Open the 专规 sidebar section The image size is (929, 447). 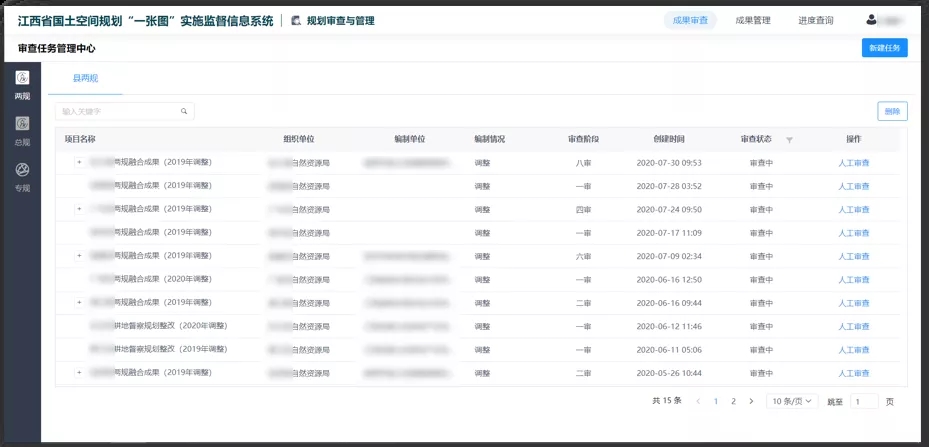[x=22, y=175]
